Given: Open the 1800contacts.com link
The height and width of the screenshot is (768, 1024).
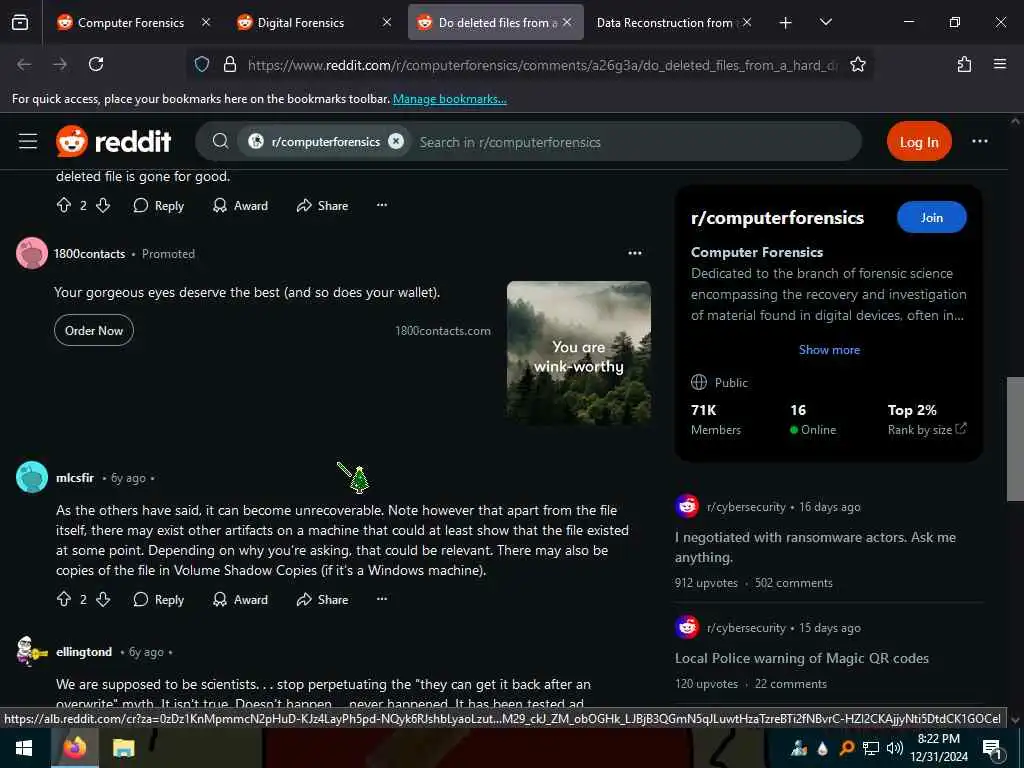Looking at the screenshot, I should [443, 330].
